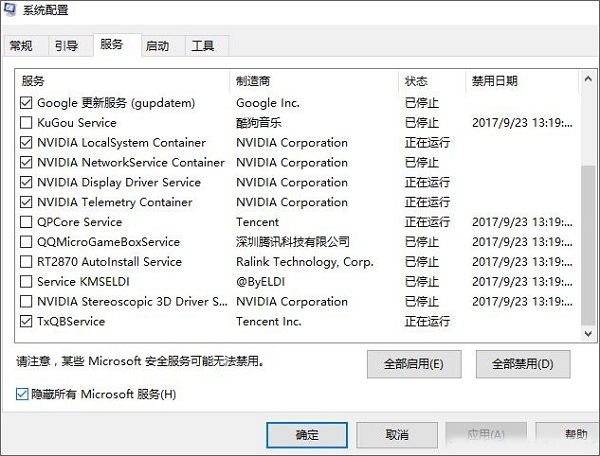Uncheck Google 更新服务 (gupdatem) checkbox
The image size is (600, 456).
(26, 103)
